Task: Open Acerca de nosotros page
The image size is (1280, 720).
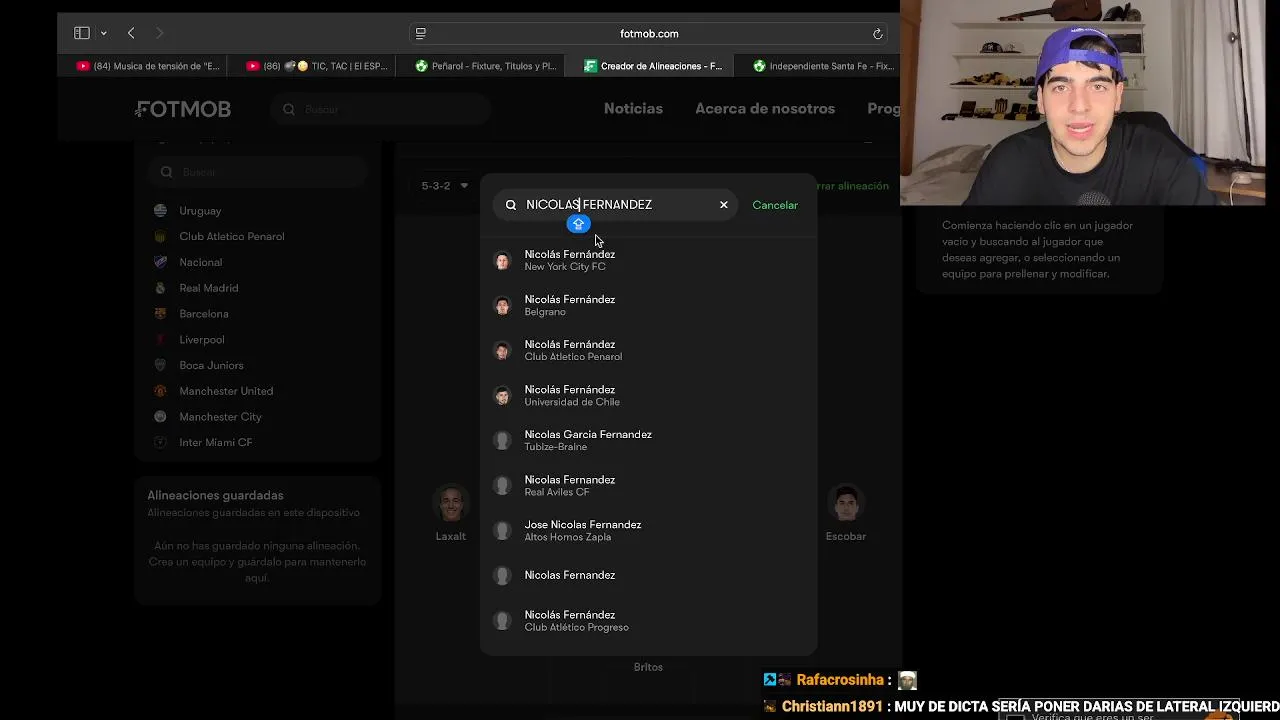Action: [765, 109]
